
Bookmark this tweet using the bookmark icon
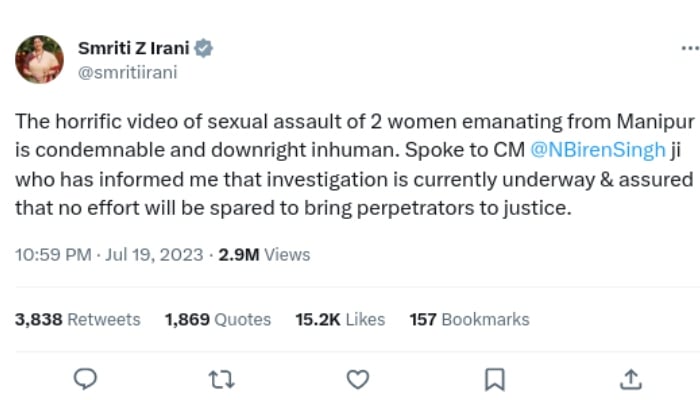pyautogui.click(x=494, y=378)
